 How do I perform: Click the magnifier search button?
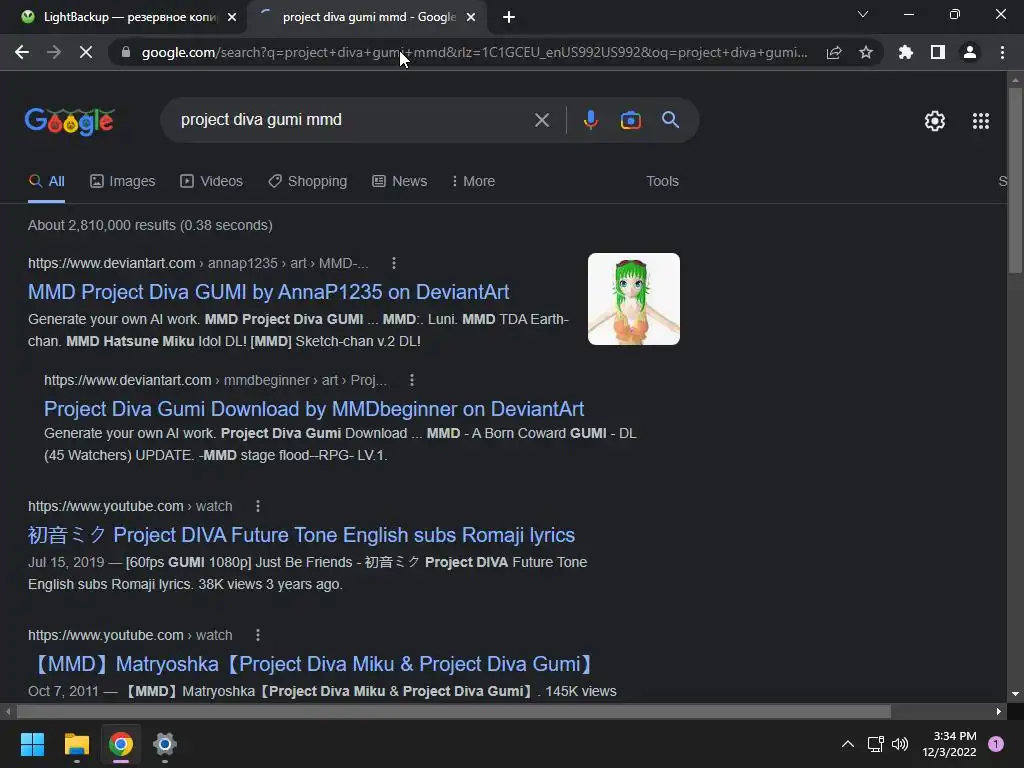pyautogui.click(x=670, y=120)
